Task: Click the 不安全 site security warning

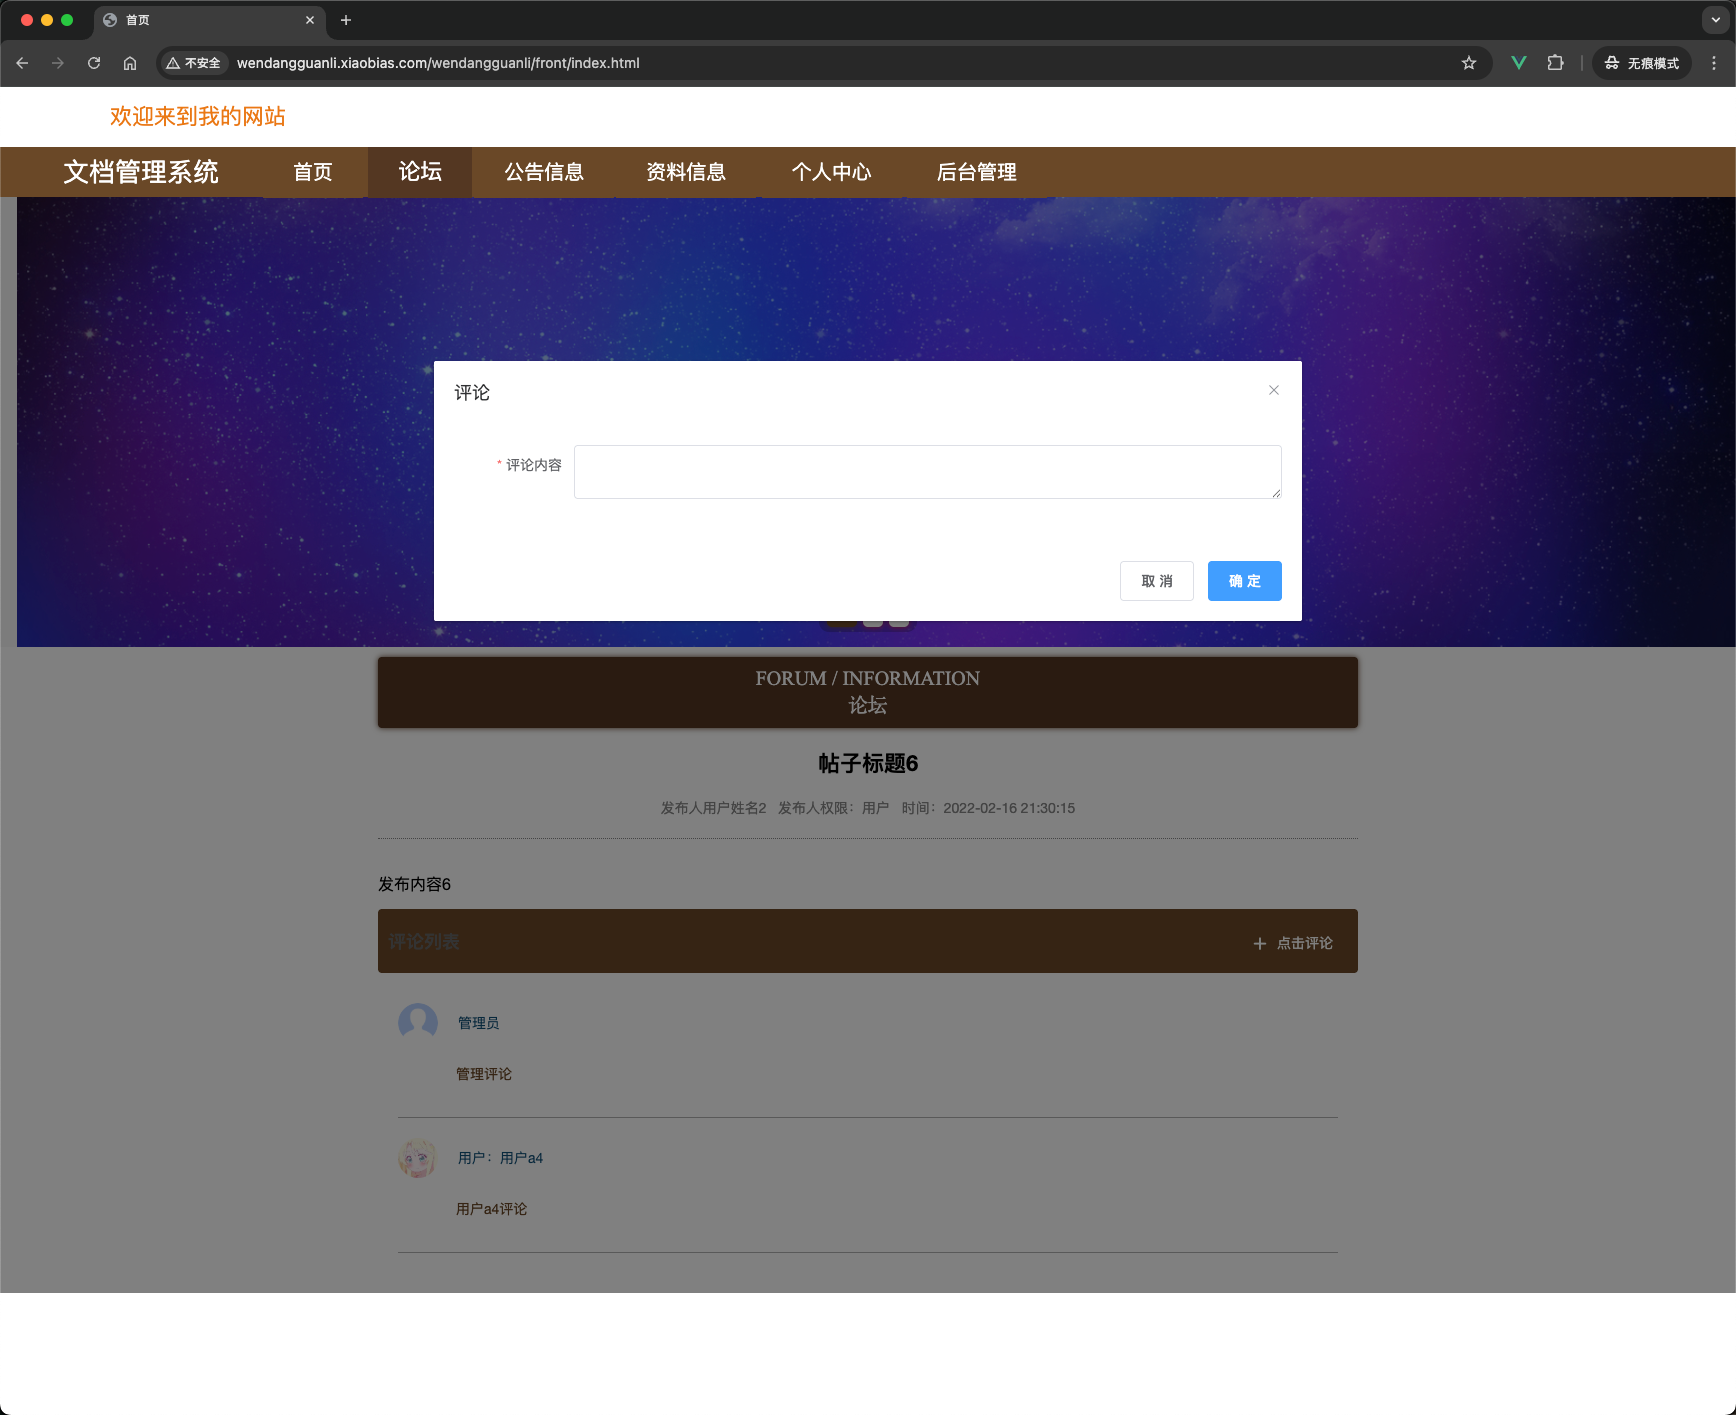Action: [x=193, y=63]
